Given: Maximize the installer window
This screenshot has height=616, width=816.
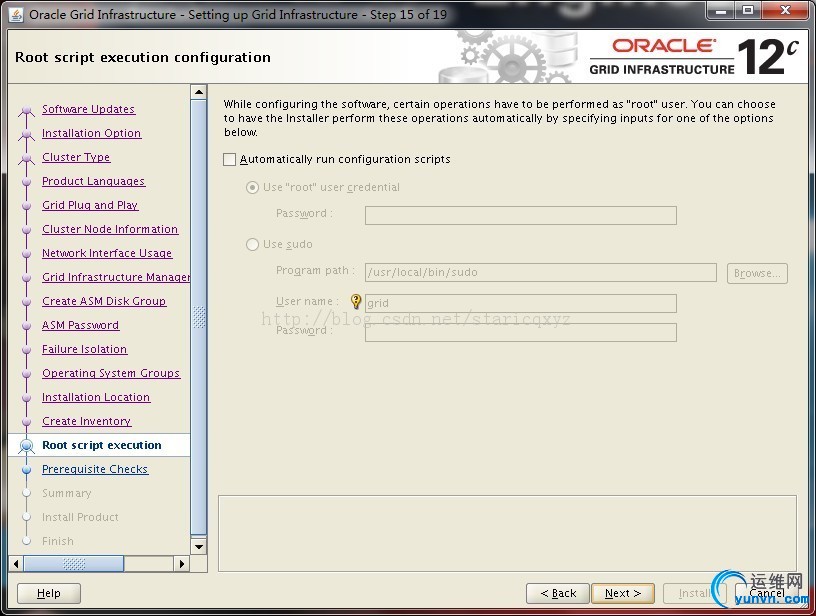Looking at the screenshot, I should click(x=747, y=10).
